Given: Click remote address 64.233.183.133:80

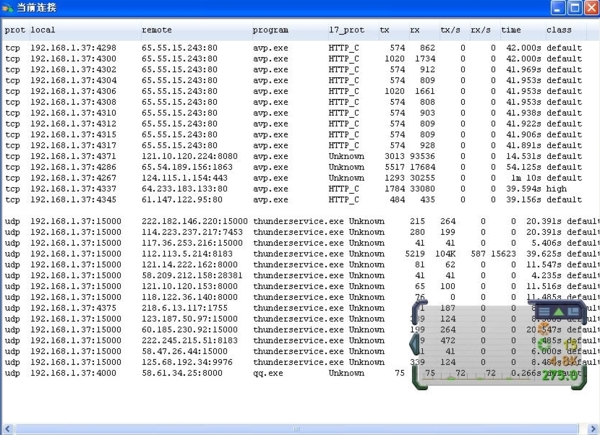Looking at the screenshot, I should pyautogui.click(x=184, y=189).
